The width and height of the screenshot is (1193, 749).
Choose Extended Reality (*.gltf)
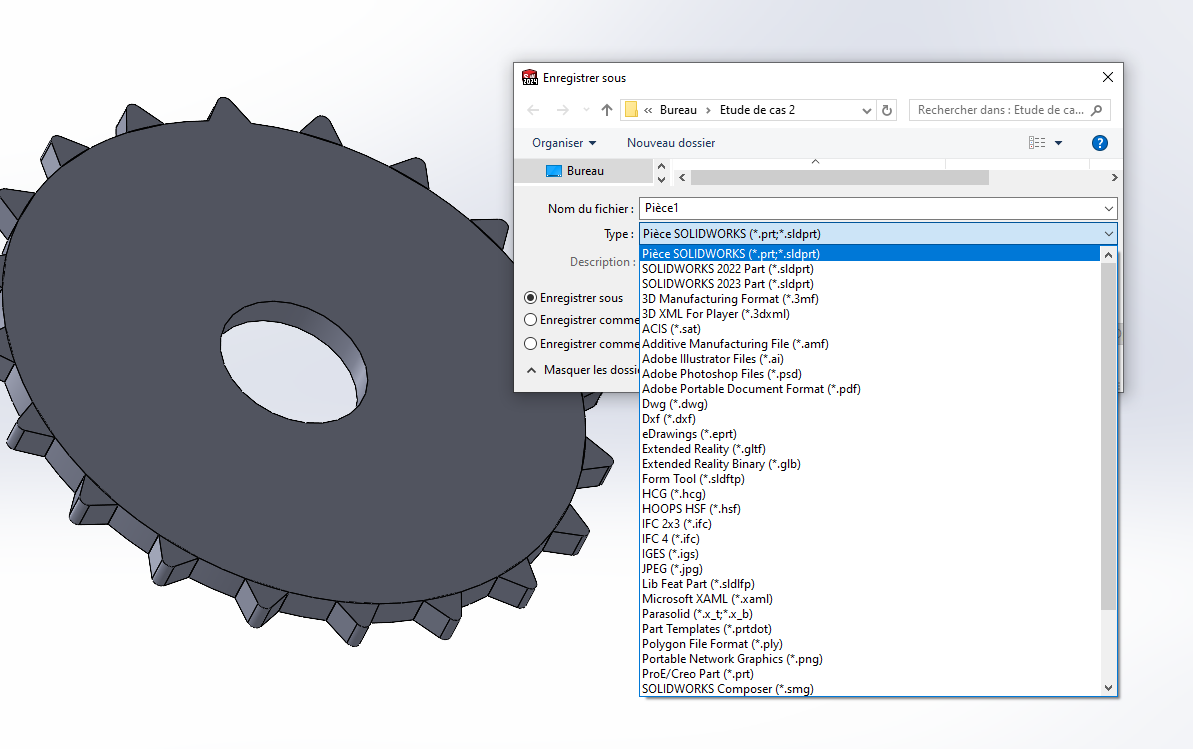(870, 449)
